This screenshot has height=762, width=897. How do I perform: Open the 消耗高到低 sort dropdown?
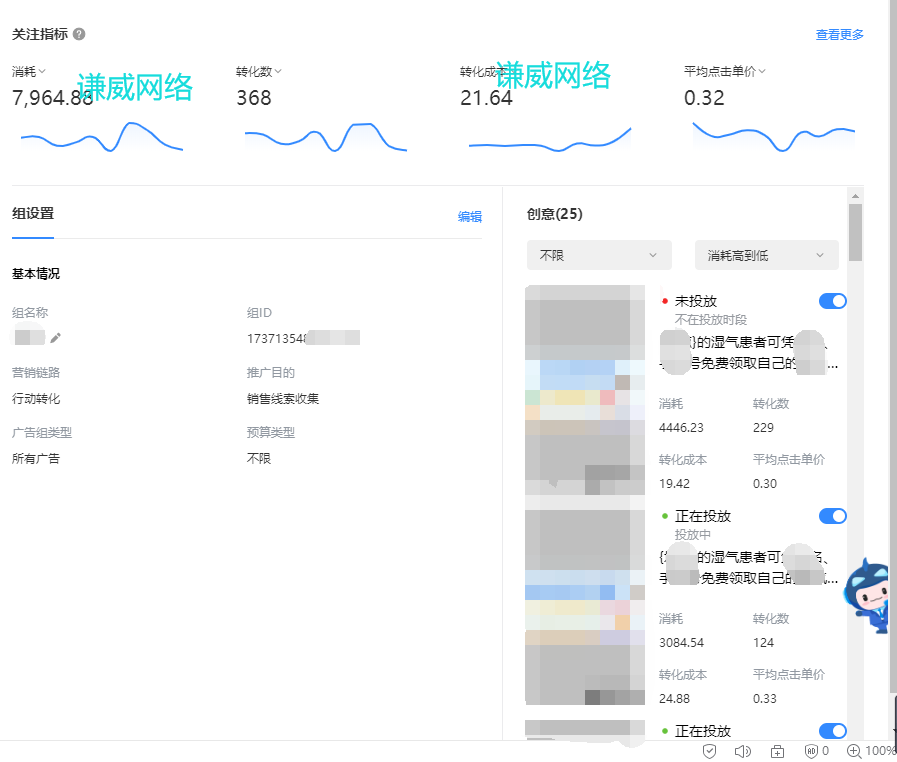coord(767,255)
